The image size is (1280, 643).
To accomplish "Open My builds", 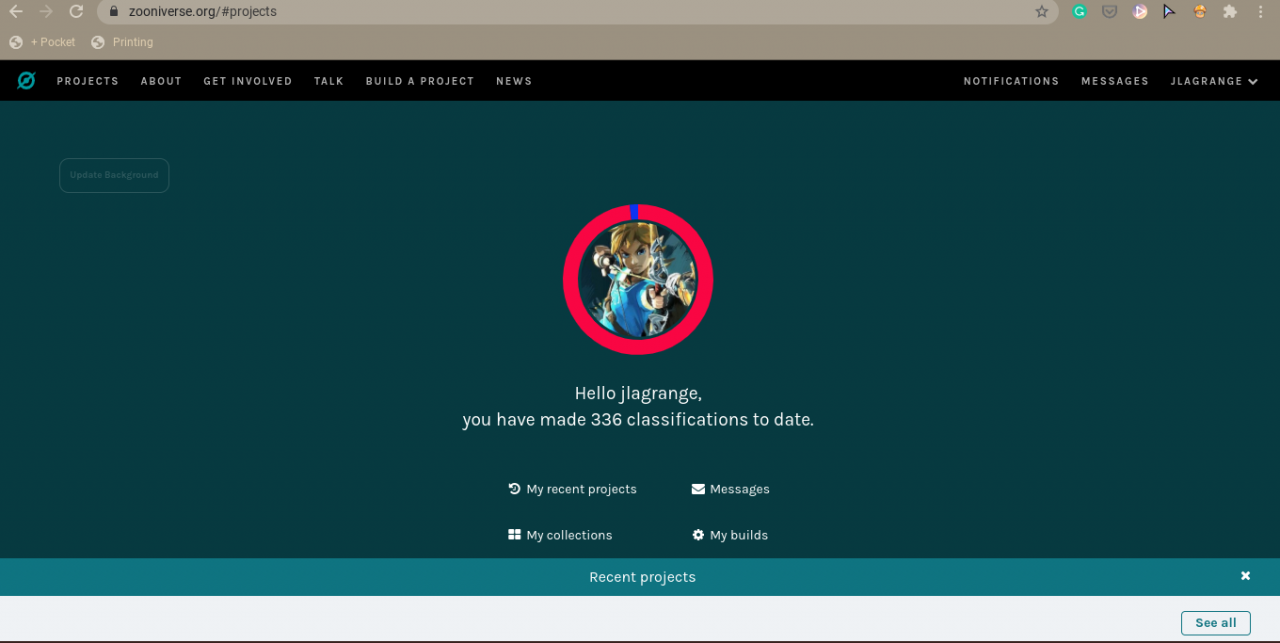I will pos(730,535).
